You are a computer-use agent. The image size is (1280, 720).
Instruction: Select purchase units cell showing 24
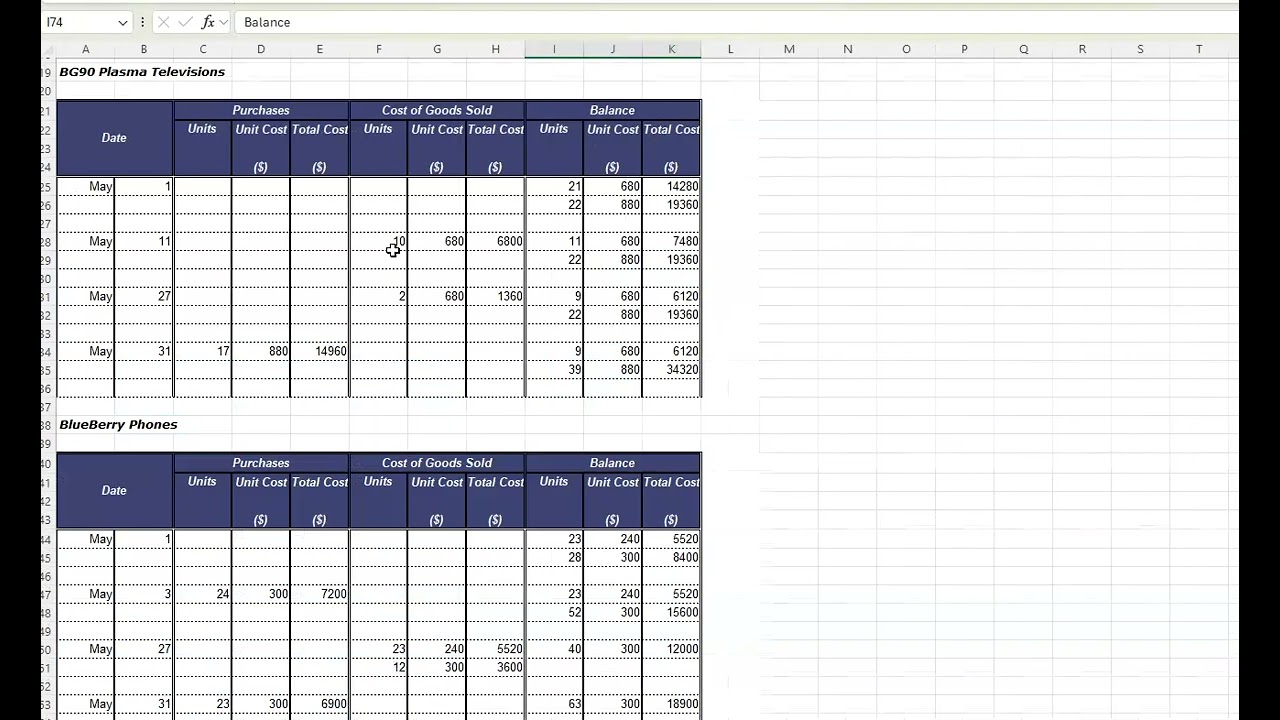[203, 595]
